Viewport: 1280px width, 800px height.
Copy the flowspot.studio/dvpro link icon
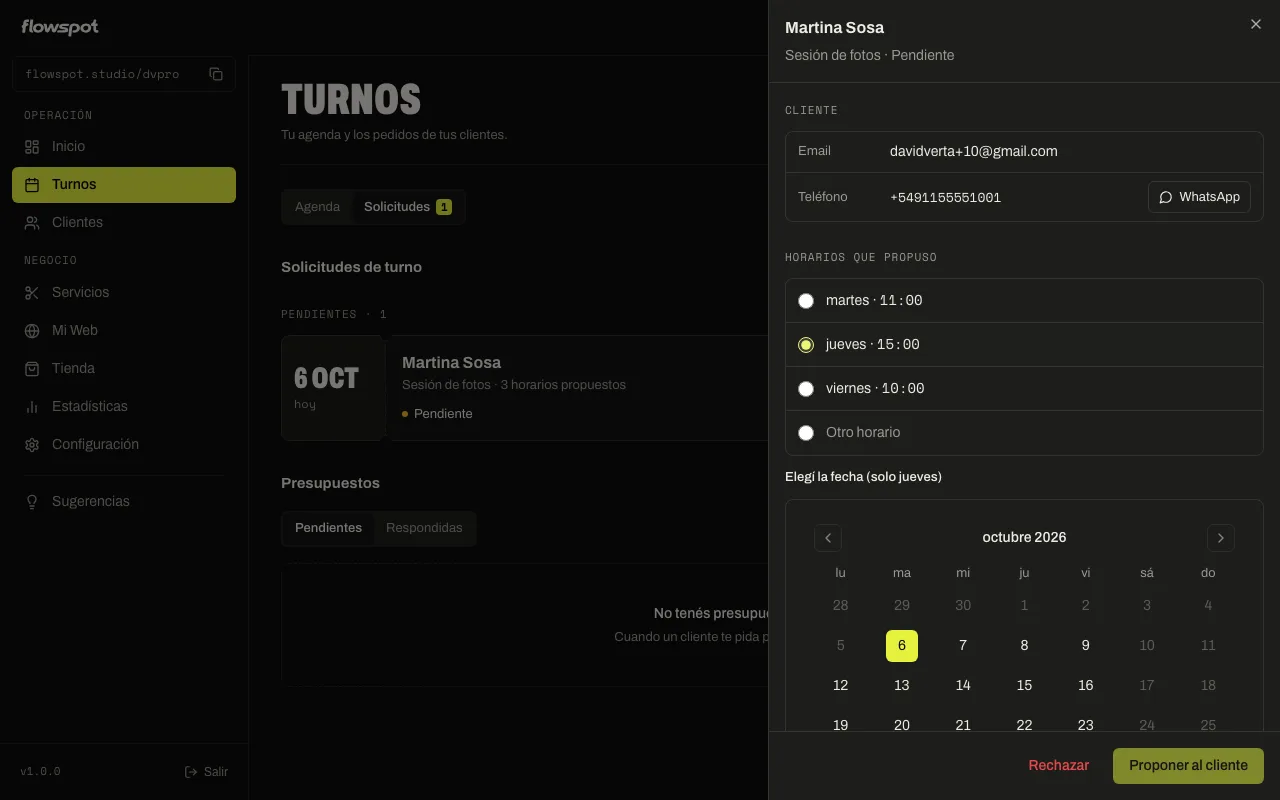pos(216,74)
